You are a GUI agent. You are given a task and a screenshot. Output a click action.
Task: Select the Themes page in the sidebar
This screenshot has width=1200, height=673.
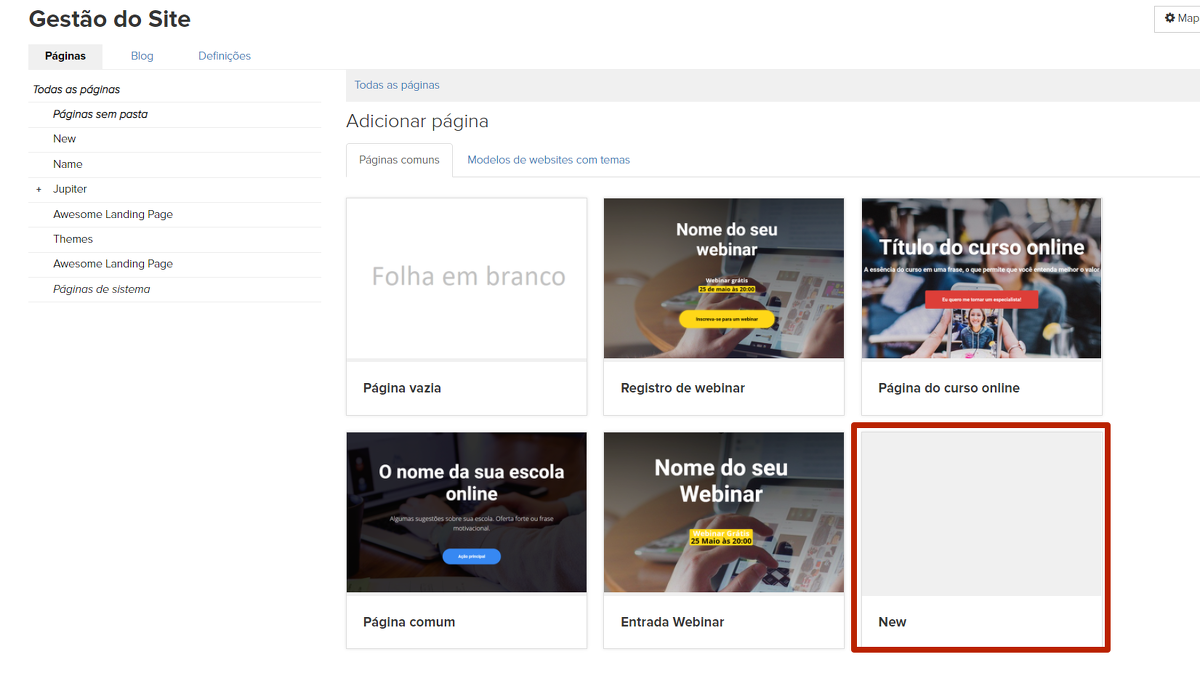point(73,239)
